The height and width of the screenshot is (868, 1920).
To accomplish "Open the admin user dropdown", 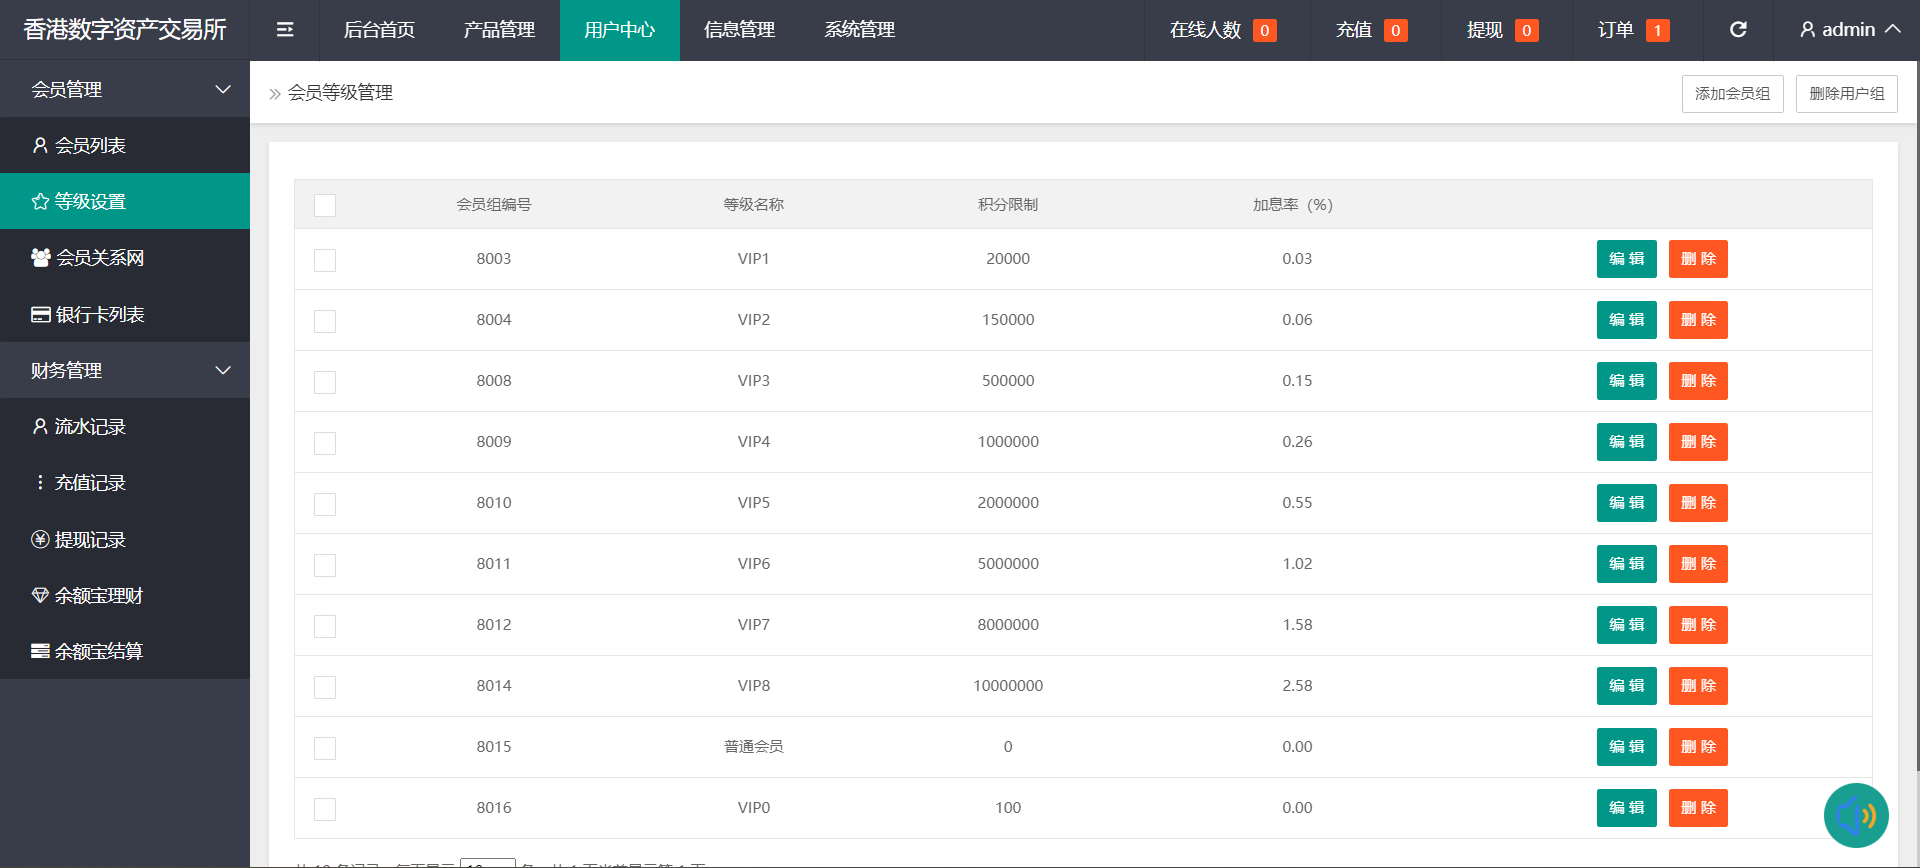I will 1849,30.
